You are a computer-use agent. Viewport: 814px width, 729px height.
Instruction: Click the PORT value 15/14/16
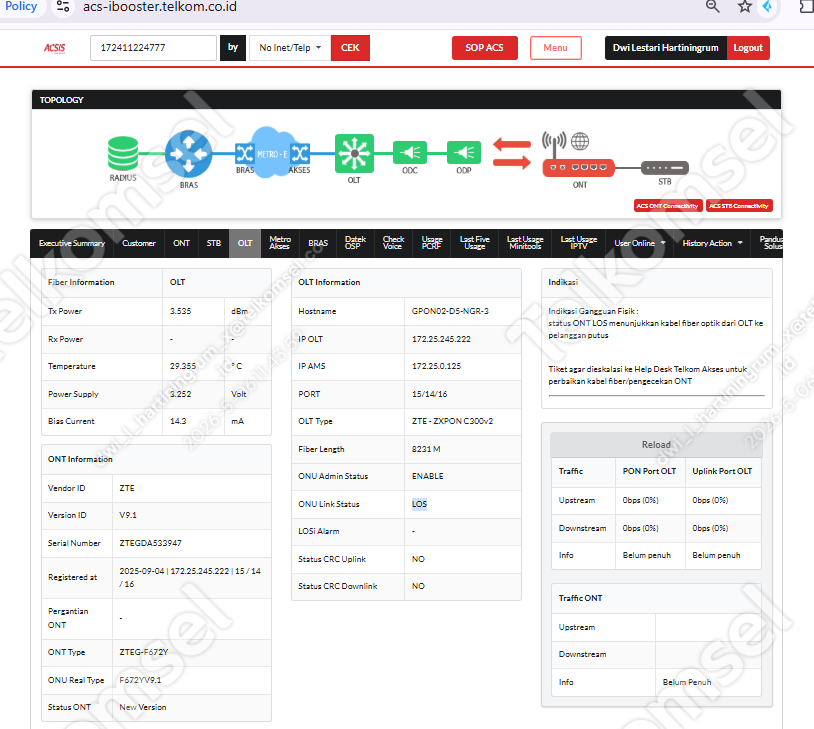(429, 394)
